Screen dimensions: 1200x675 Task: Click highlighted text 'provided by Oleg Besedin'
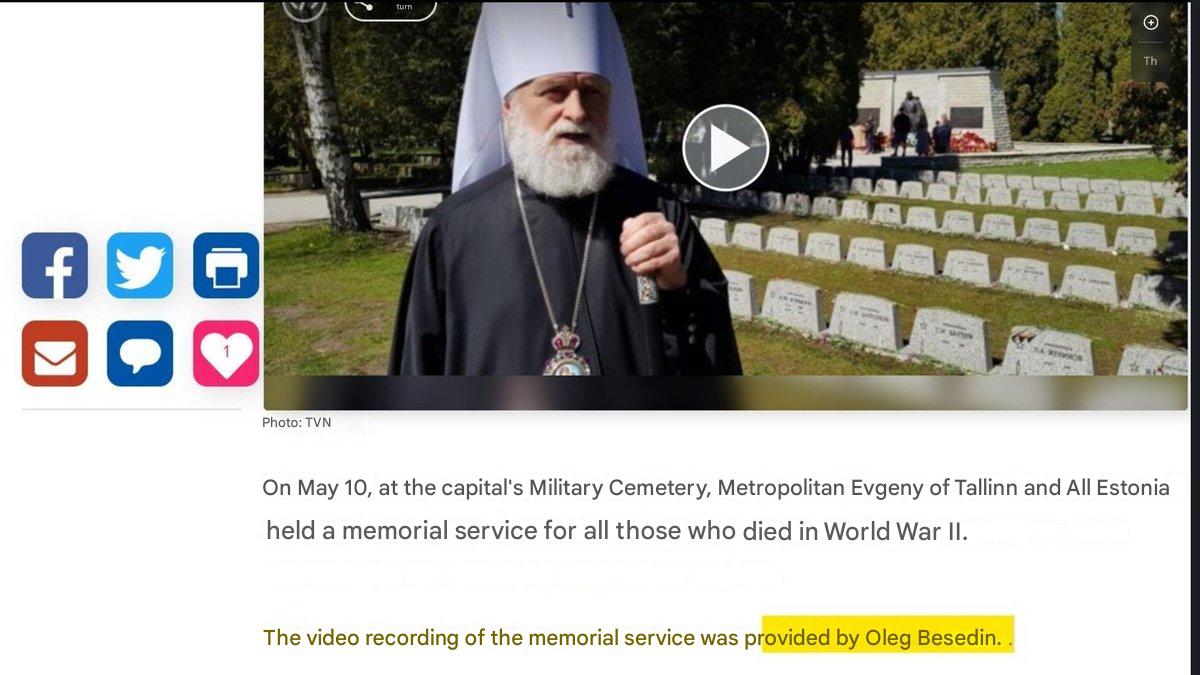[x=881, y=637]
